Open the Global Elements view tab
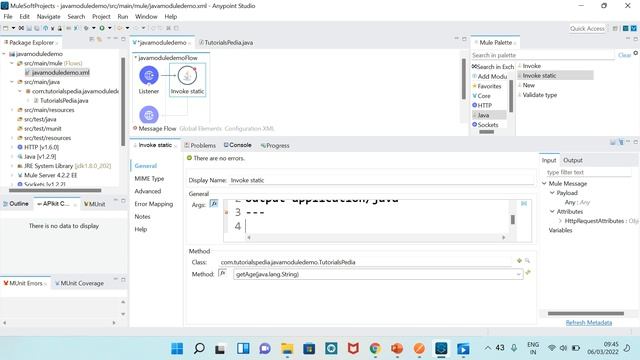This screenshot has height=360, width=640. coord(200,129)
